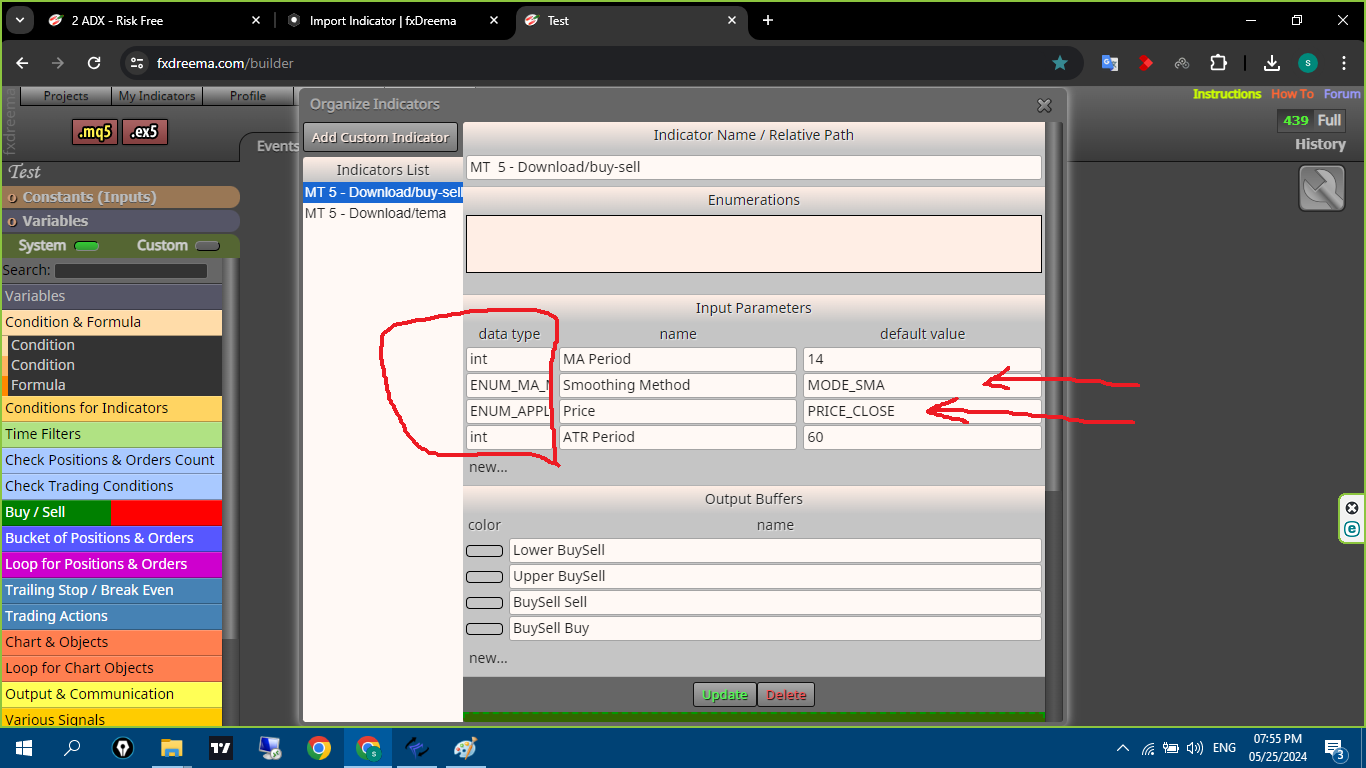Expand the Conditions for Indicators category
1366x768 pixels.
click(x=112, y=408)
